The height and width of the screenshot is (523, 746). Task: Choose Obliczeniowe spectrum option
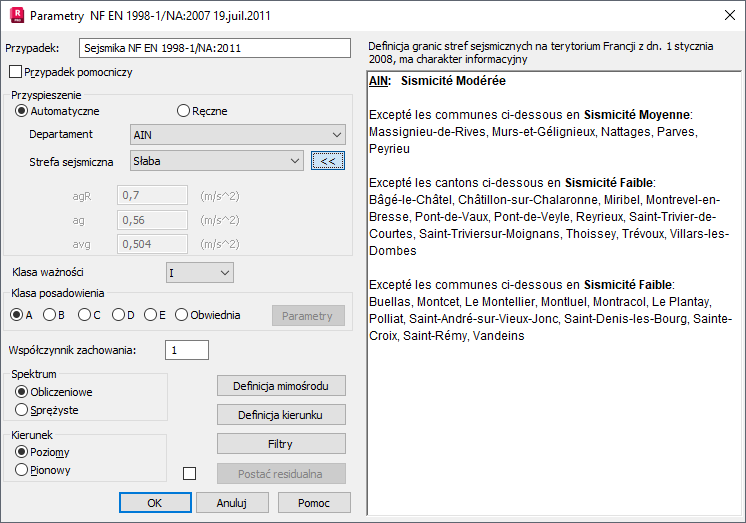(21, 392)
